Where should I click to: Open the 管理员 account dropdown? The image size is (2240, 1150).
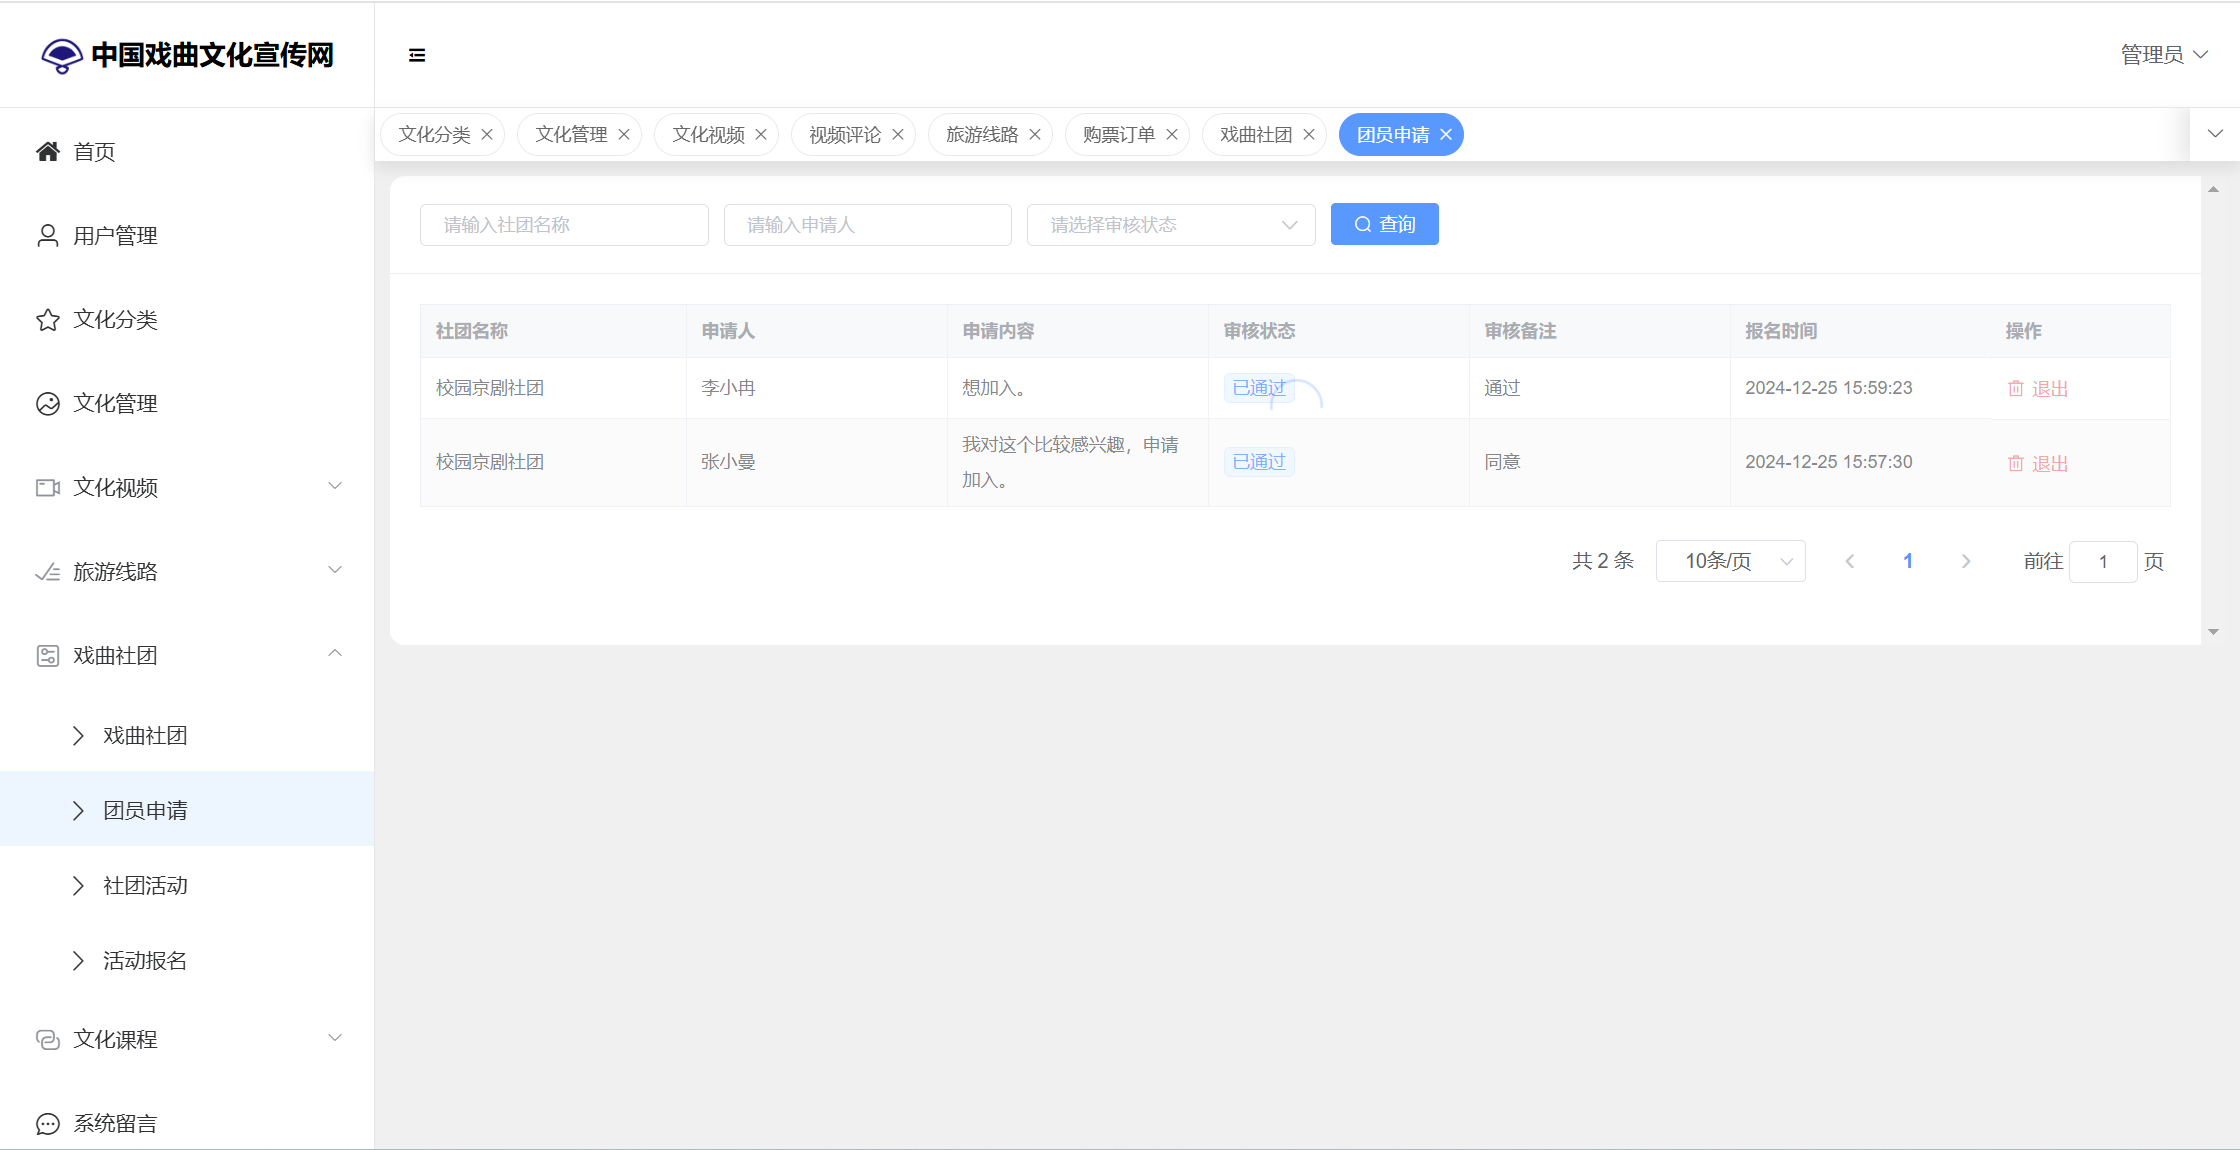2163,55
